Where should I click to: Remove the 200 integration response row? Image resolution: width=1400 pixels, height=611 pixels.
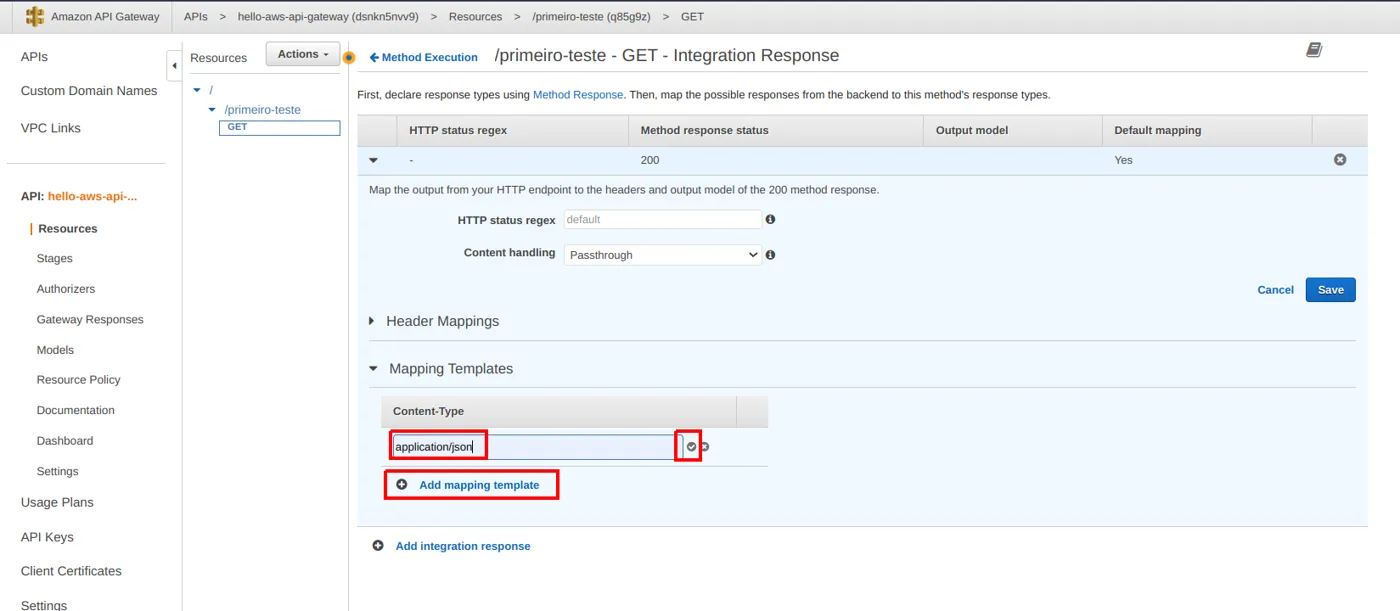(1340, 160)
